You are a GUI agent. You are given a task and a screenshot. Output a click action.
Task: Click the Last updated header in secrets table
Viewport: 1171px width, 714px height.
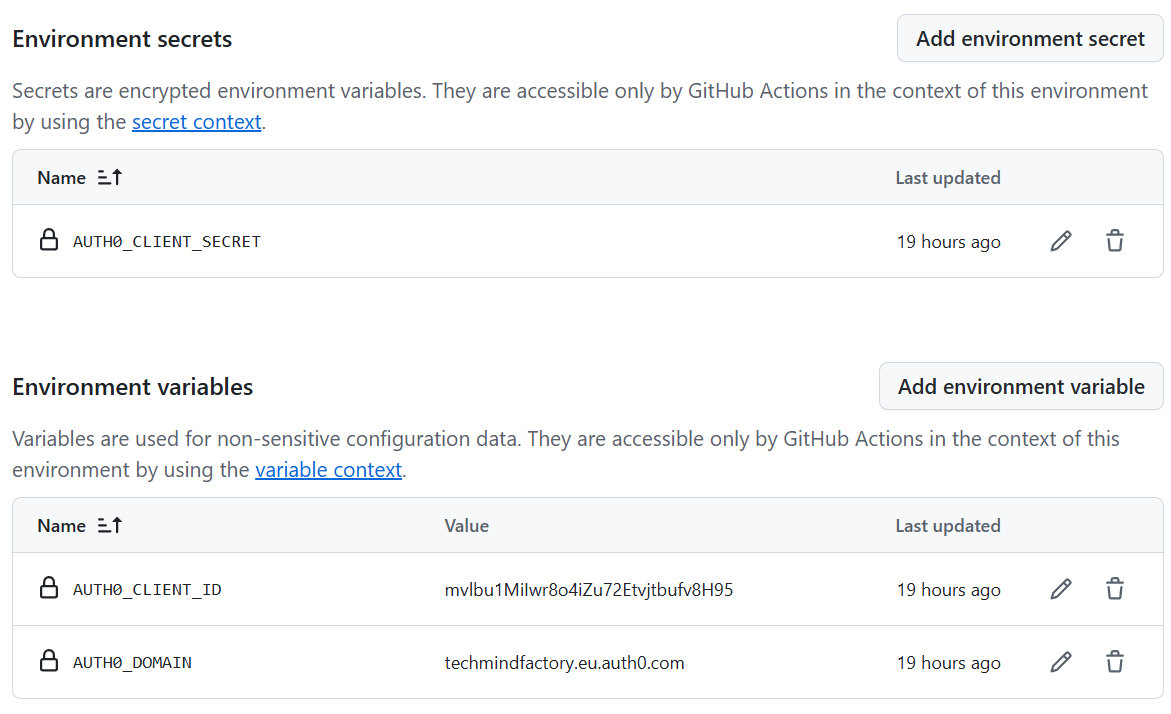click(948, 177)
